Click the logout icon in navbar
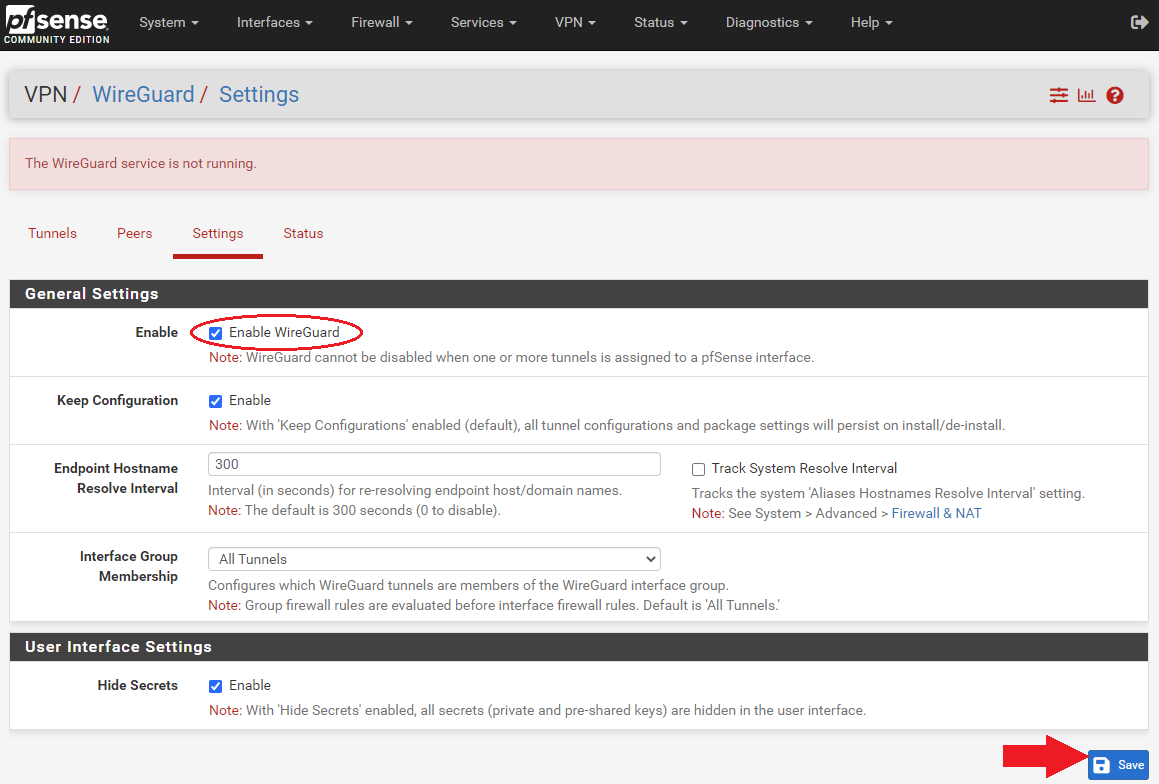 click(1139, 23)
